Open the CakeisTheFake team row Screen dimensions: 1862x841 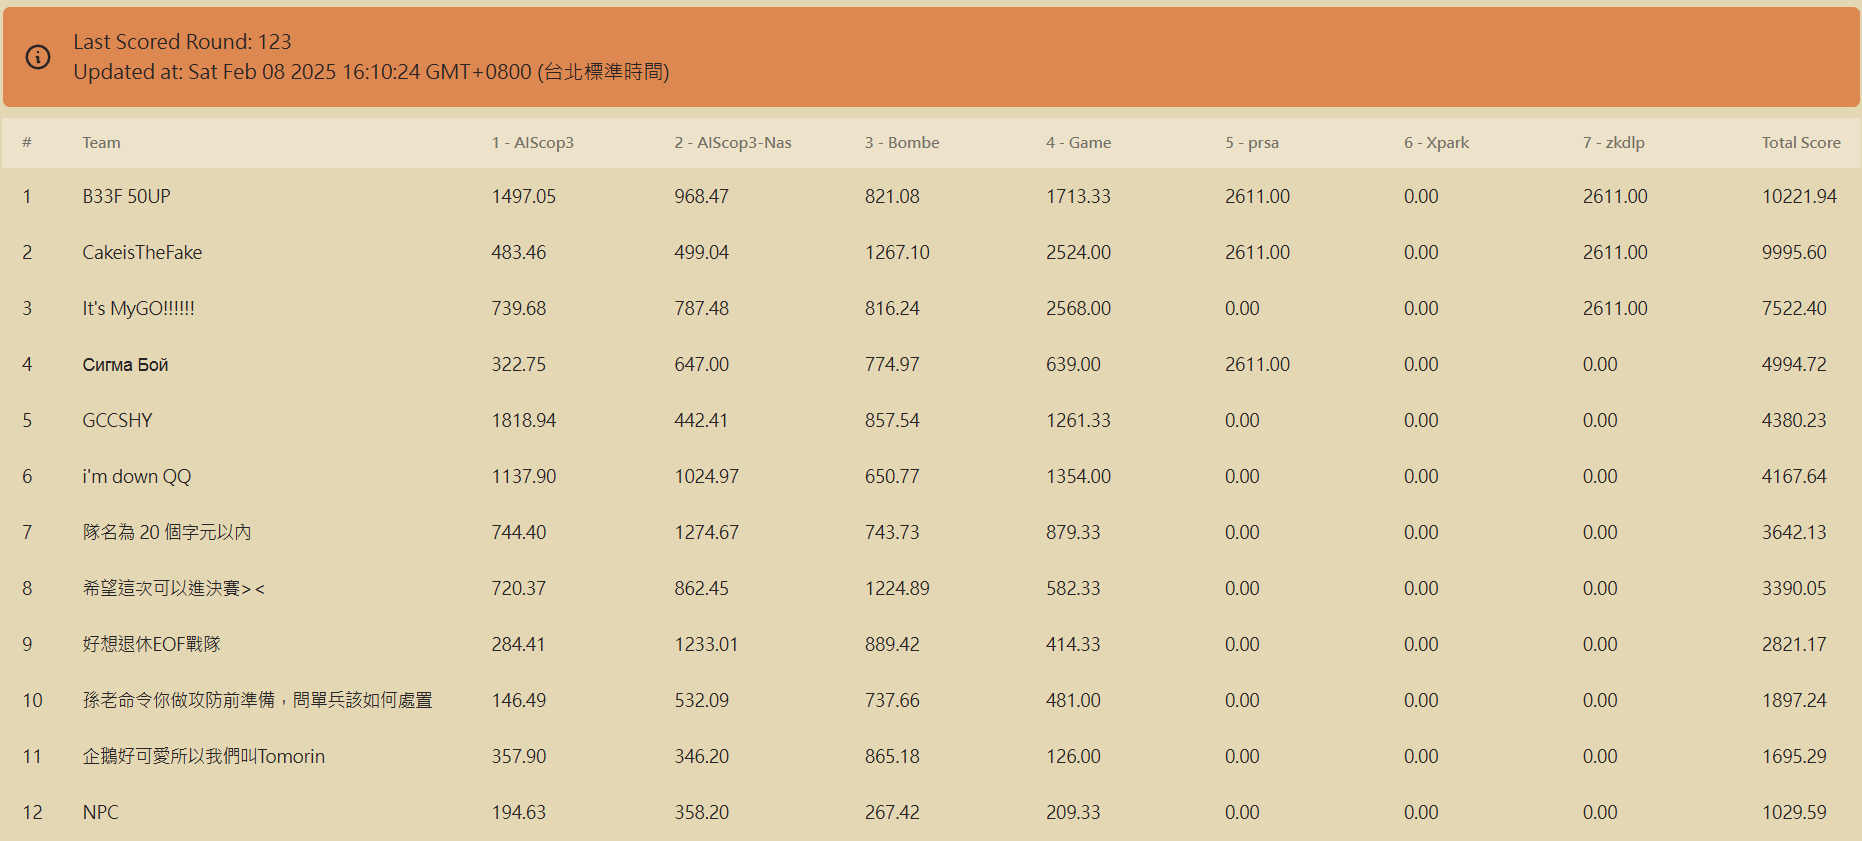(142, 253)
